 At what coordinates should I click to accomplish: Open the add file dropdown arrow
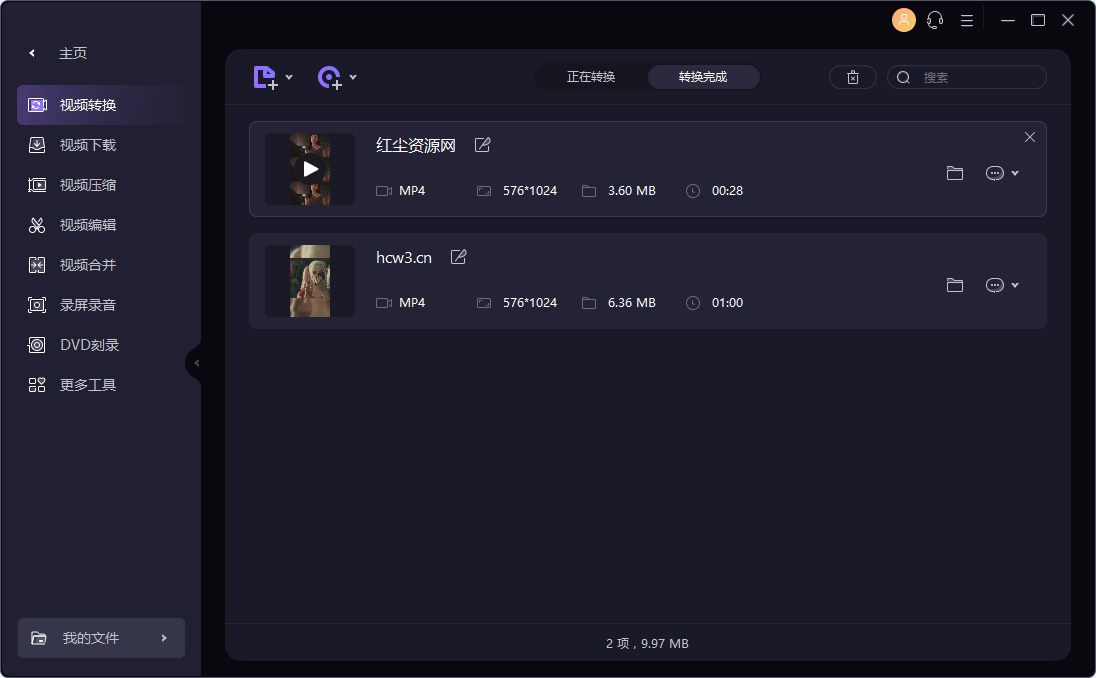coord(289,77)
